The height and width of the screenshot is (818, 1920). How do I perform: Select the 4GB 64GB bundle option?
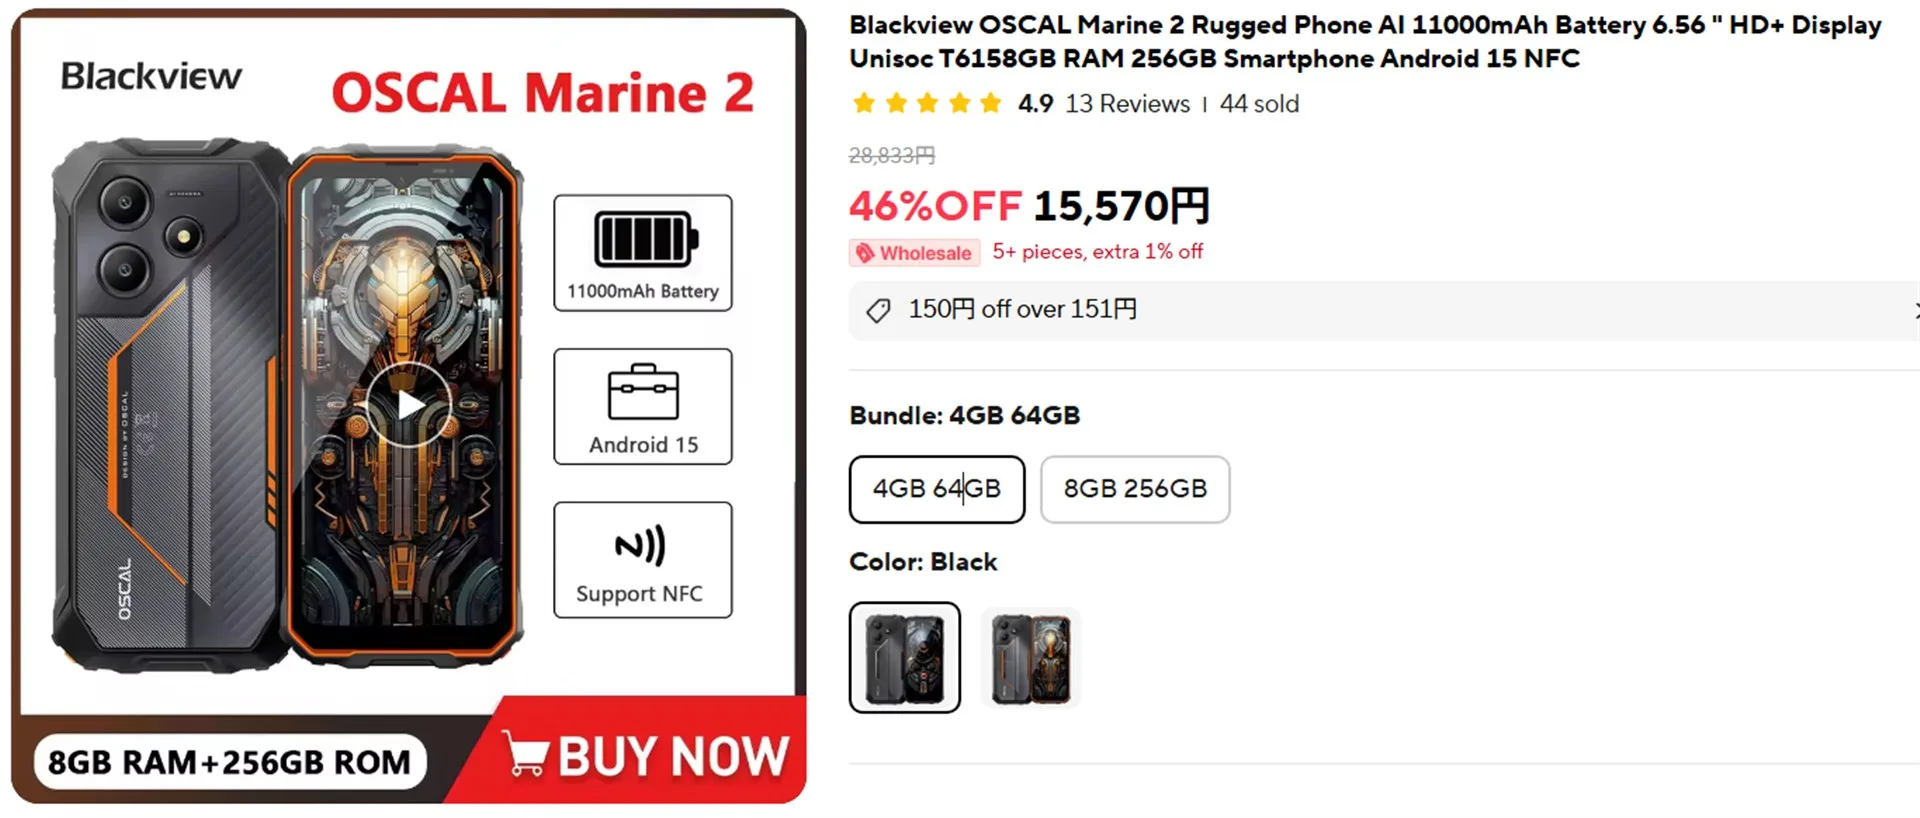pyautogui.click(x=936, y=489)
